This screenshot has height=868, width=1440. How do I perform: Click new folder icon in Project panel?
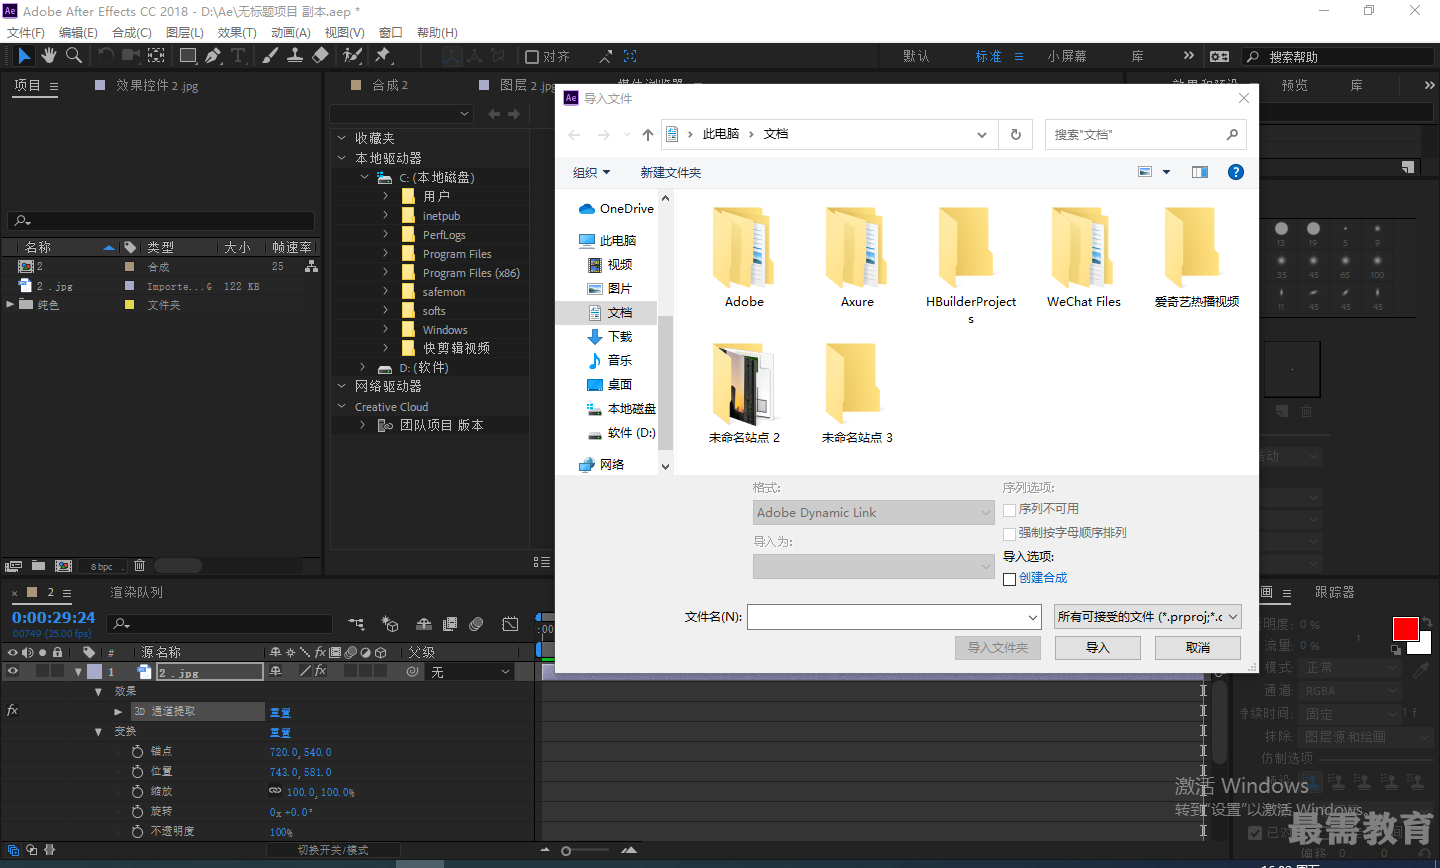coord(38,566)
